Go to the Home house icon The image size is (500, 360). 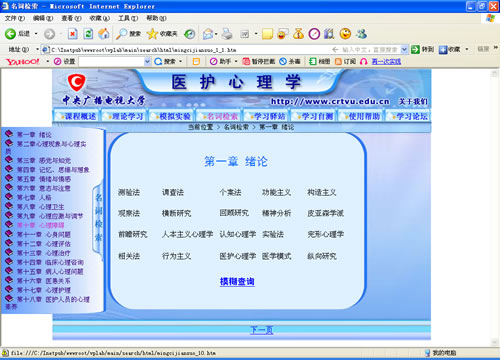pos(104,34)
